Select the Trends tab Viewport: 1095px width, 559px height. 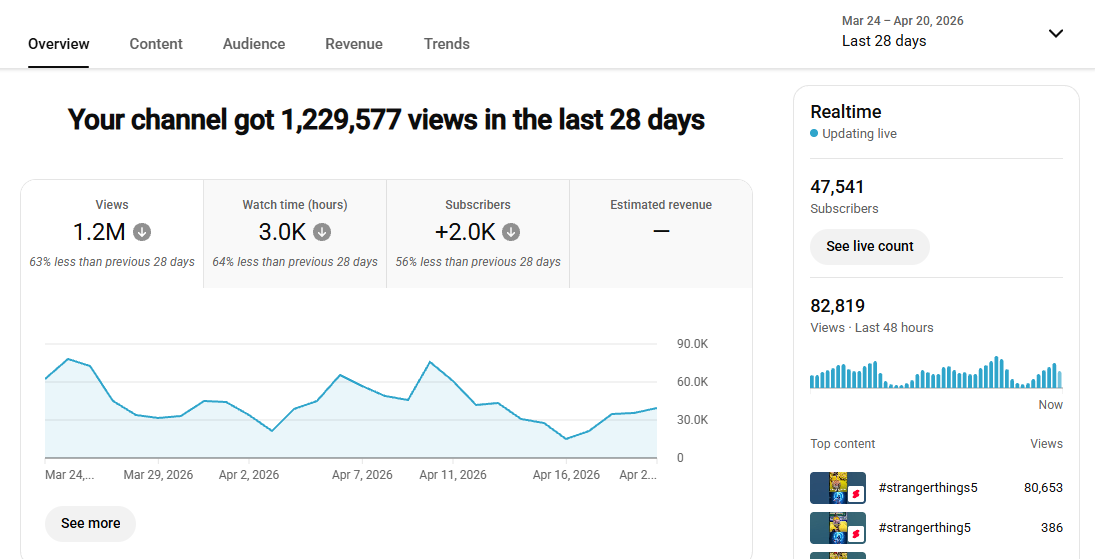click(446, 44)
